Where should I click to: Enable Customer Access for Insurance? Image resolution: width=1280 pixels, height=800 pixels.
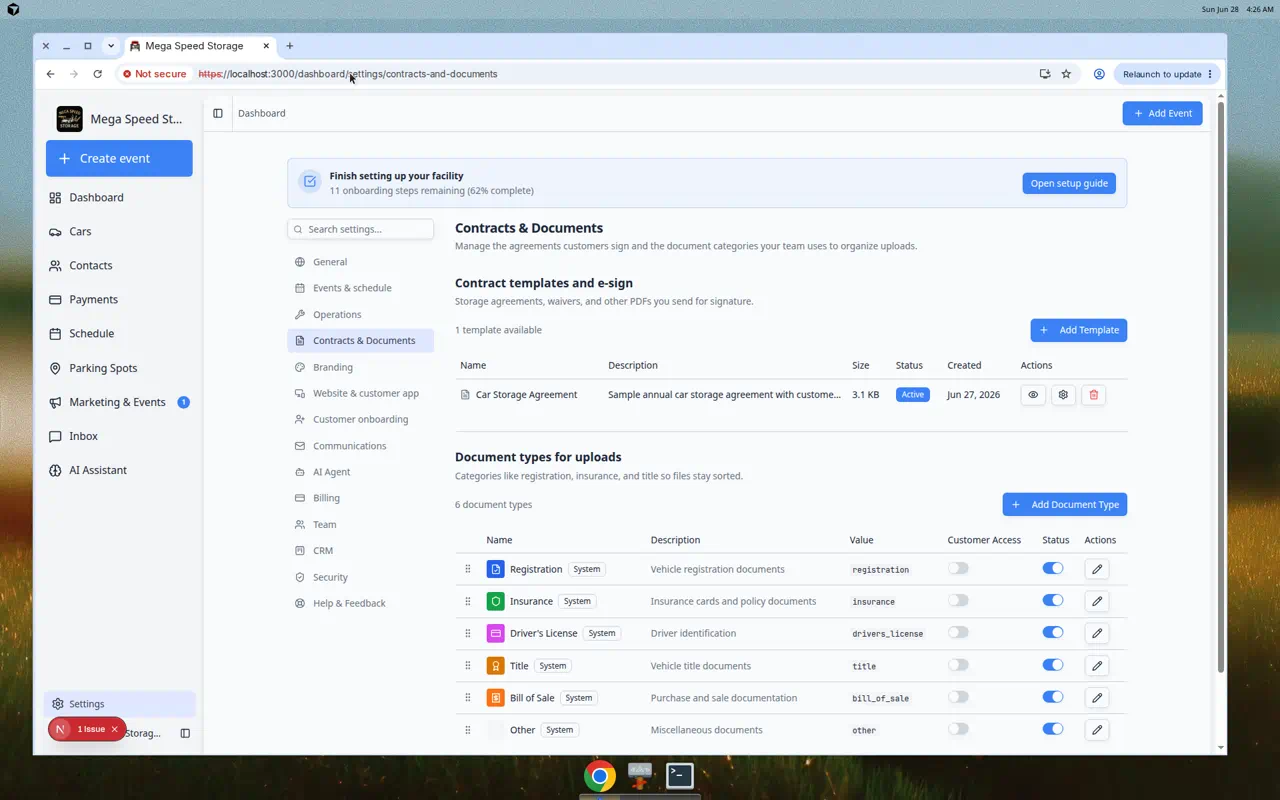pyautogui.click(x=958, y=600)
